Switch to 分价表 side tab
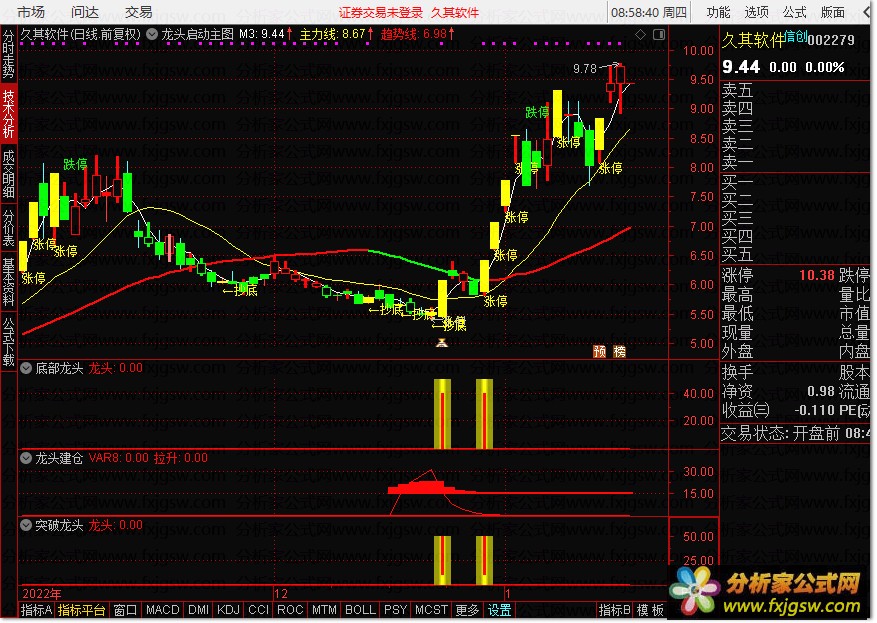The width and height of the screenshot is (877, 623). click(x=8, y=228)
